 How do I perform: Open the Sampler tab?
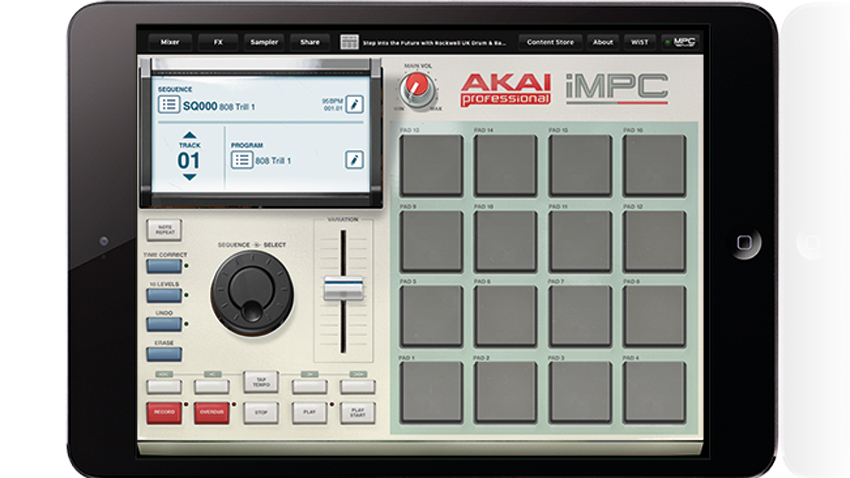264,42
